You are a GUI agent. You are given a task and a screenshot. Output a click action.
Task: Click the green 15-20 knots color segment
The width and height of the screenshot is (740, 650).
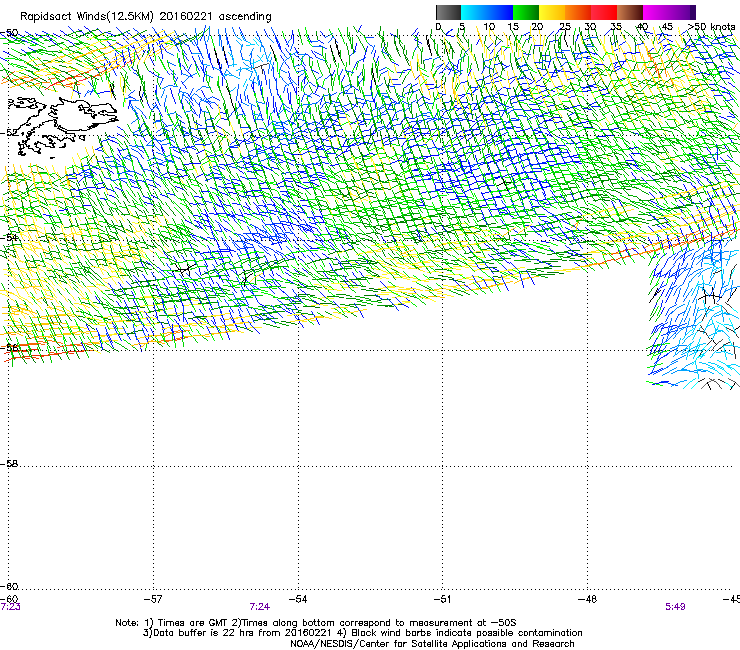click(526, 12)
